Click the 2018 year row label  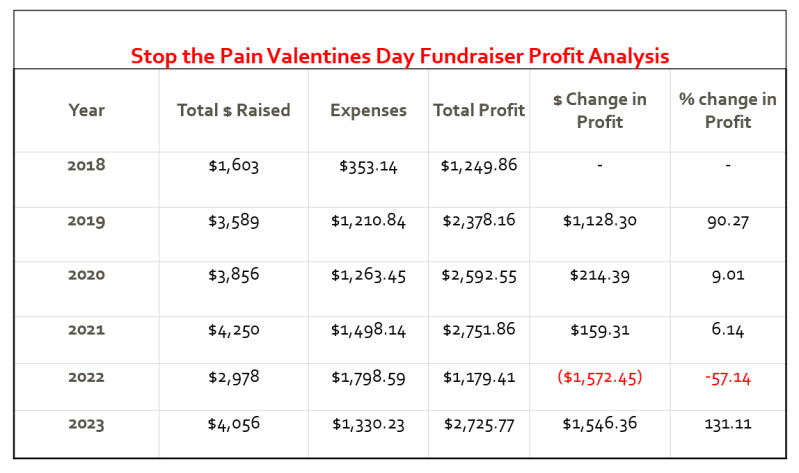pos(87,166)
